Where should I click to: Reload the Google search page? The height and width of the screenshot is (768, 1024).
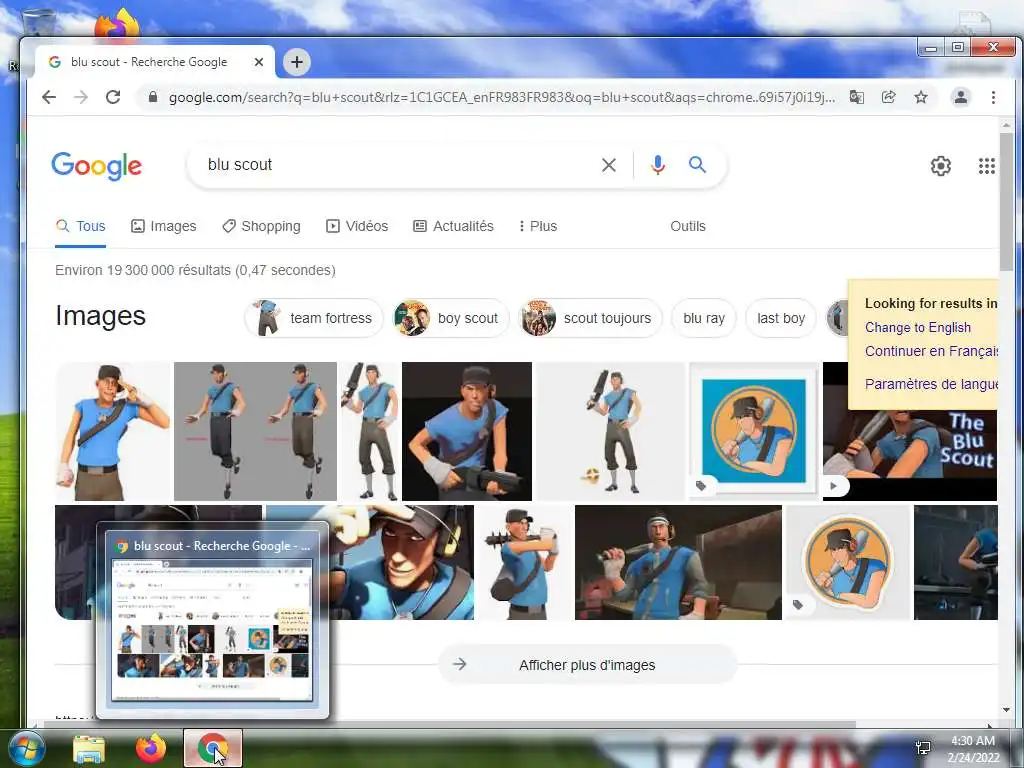point(113,97)
